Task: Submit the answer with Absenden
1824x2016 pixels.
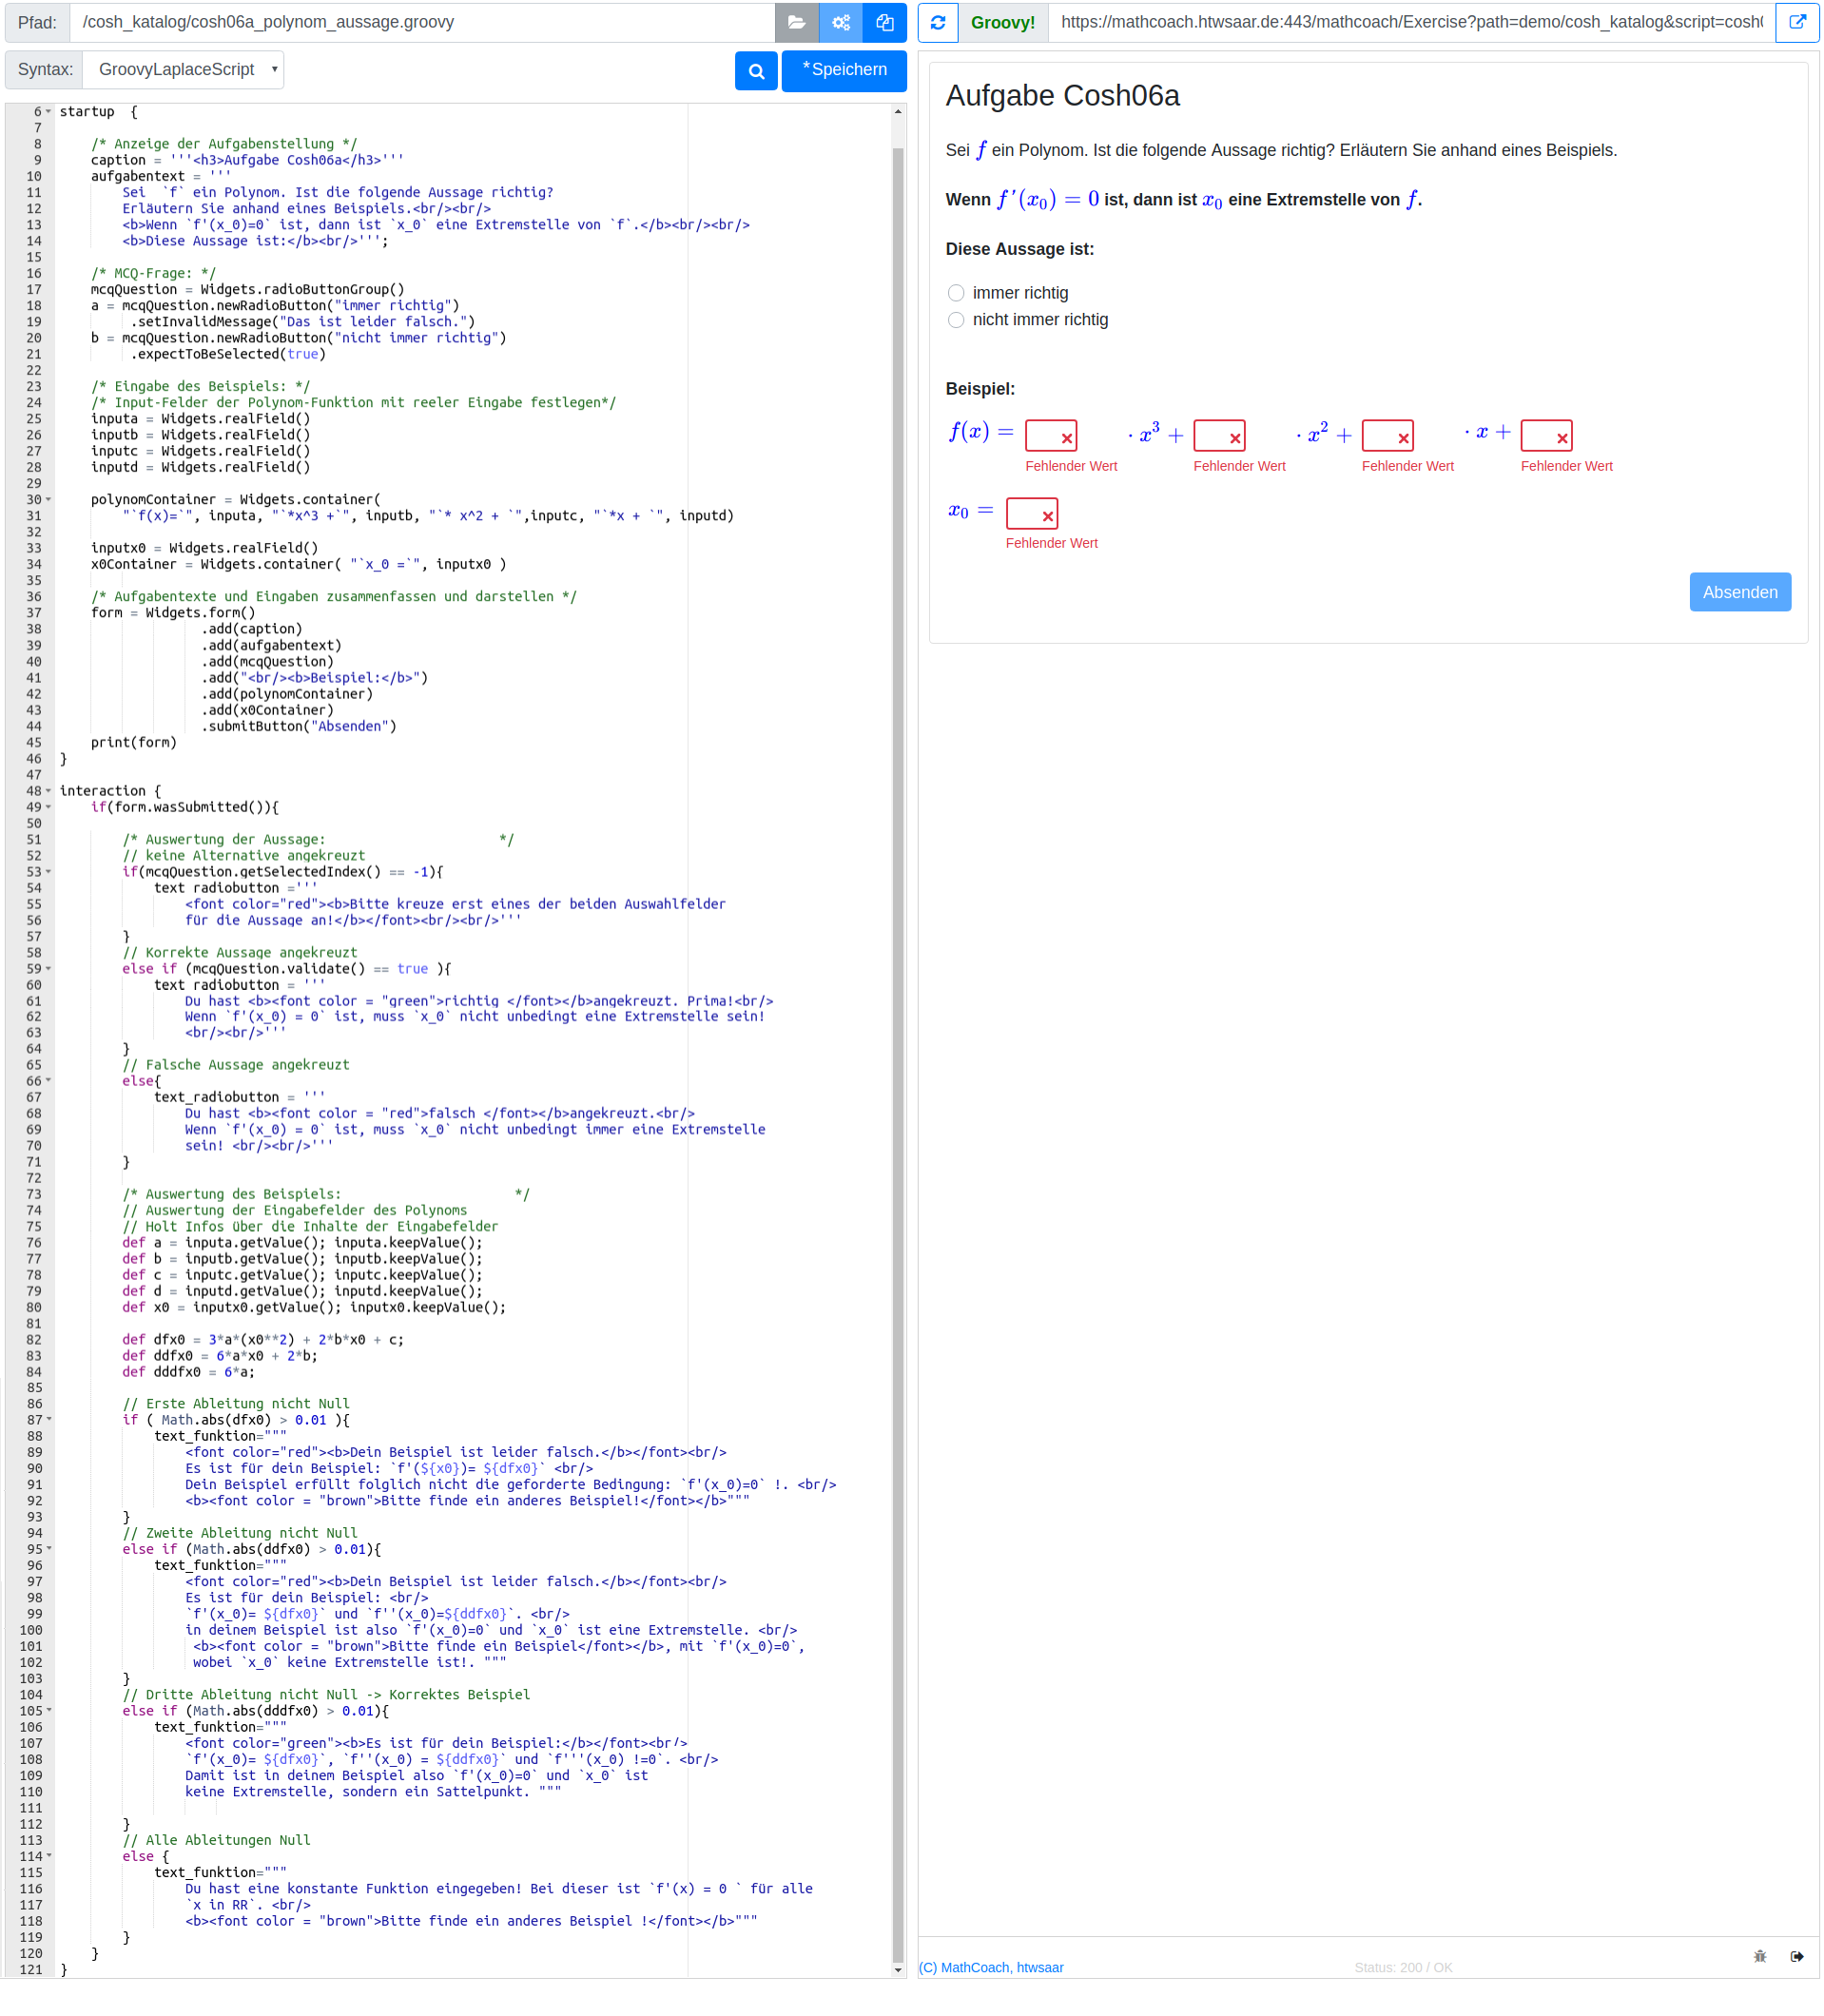Action: pos(1739,592)
